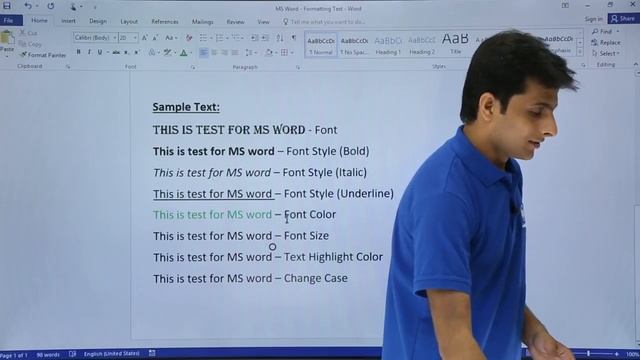Redo using the repeat arrow icon
This screenshot has width=640, height=360.
tap(51, 6)
